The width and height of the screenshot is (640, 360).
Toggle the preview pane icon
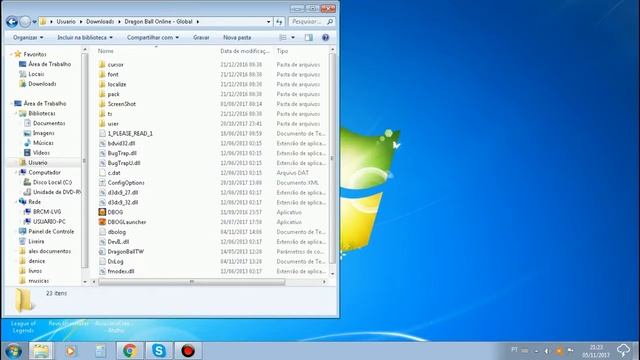click(309, 38)
